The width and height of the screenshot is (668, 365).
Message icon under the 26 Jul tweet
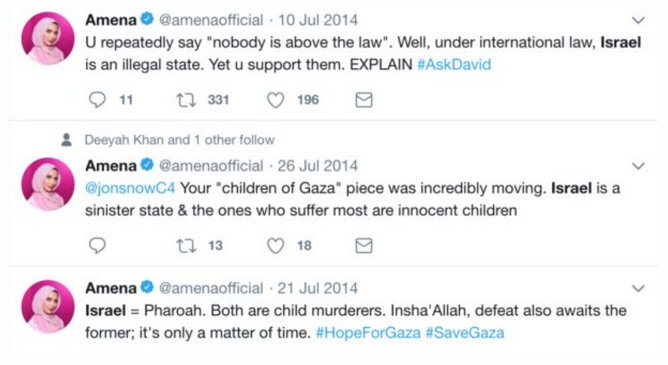point(364,246)
